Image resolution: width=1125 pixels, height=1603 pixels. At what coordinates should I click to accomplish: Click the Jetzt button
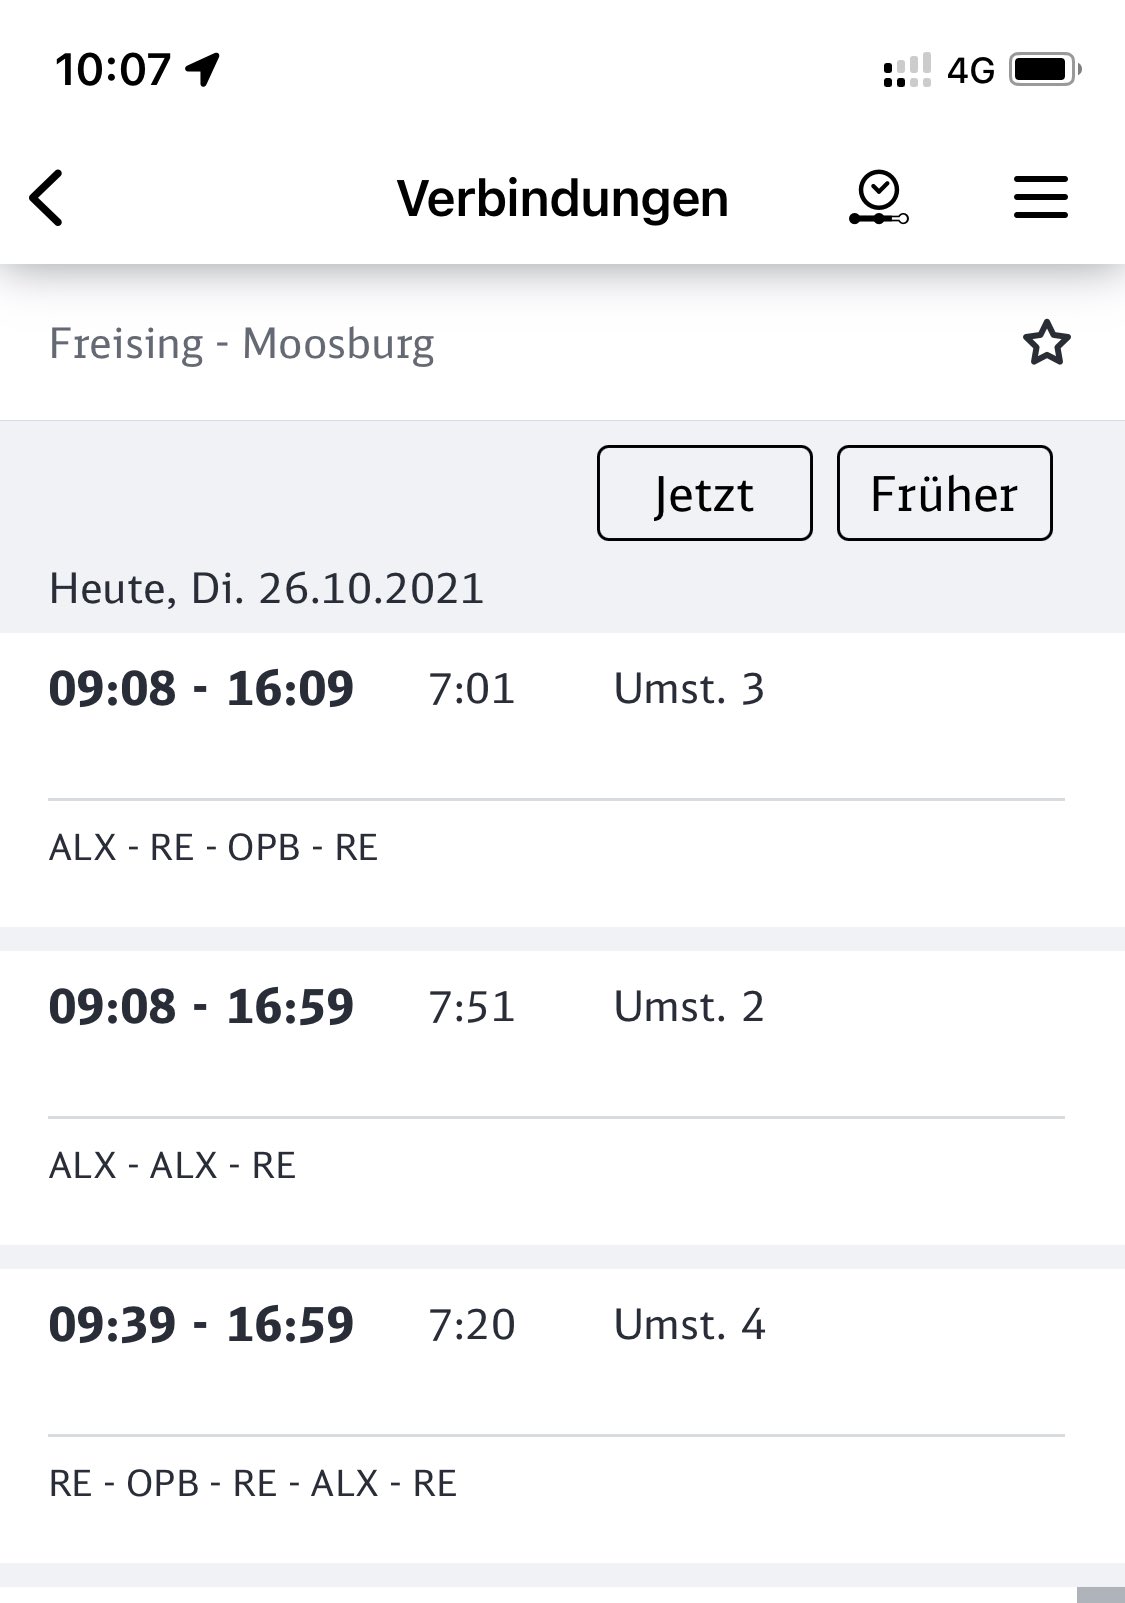705,493
